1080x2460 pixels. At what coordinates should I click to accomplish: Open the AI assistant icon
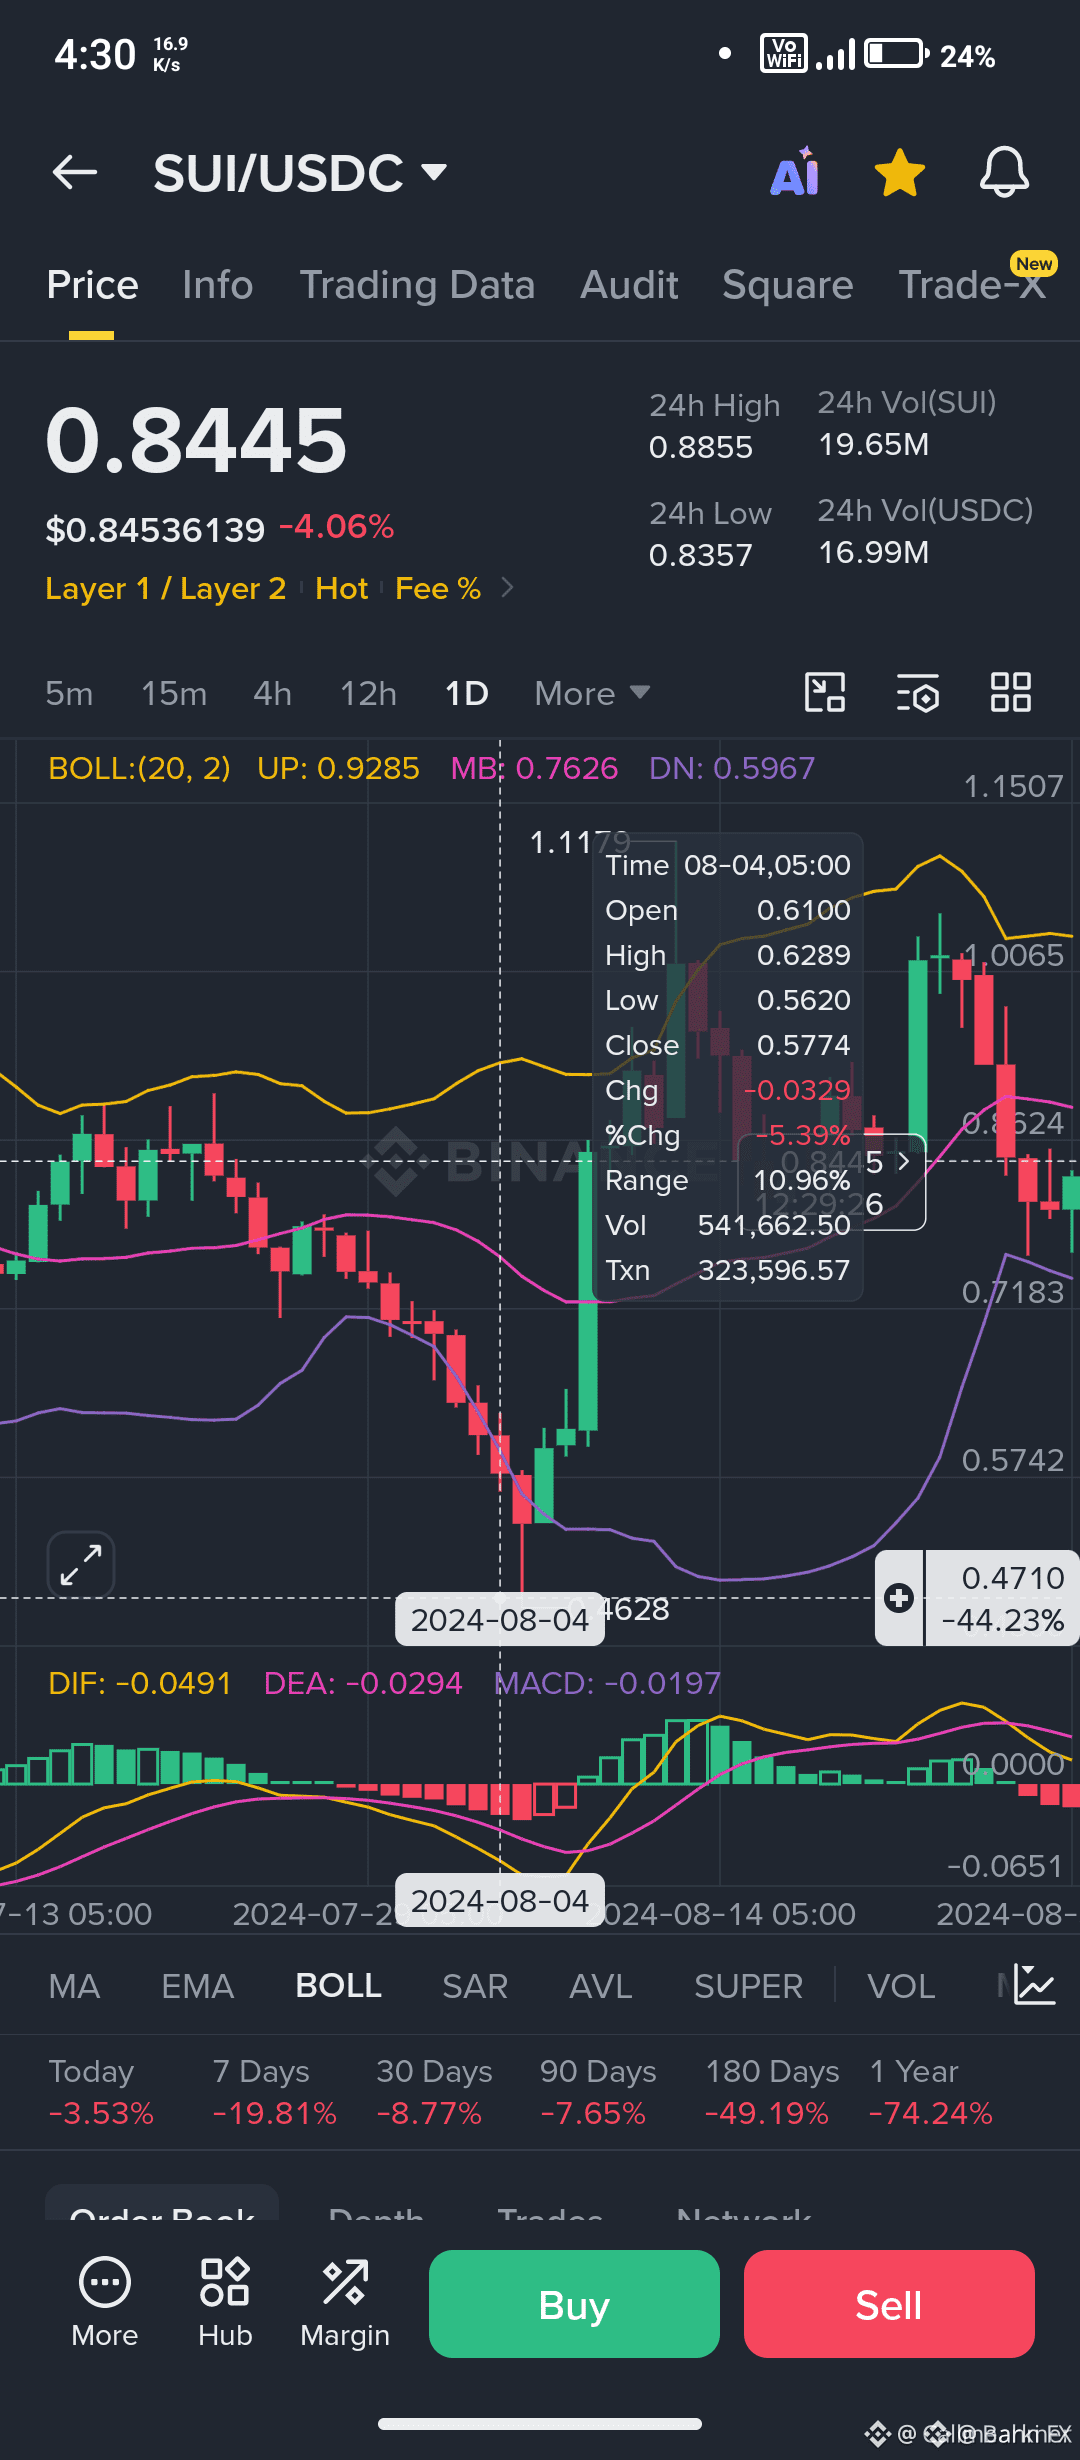click(x=795, y=172)
